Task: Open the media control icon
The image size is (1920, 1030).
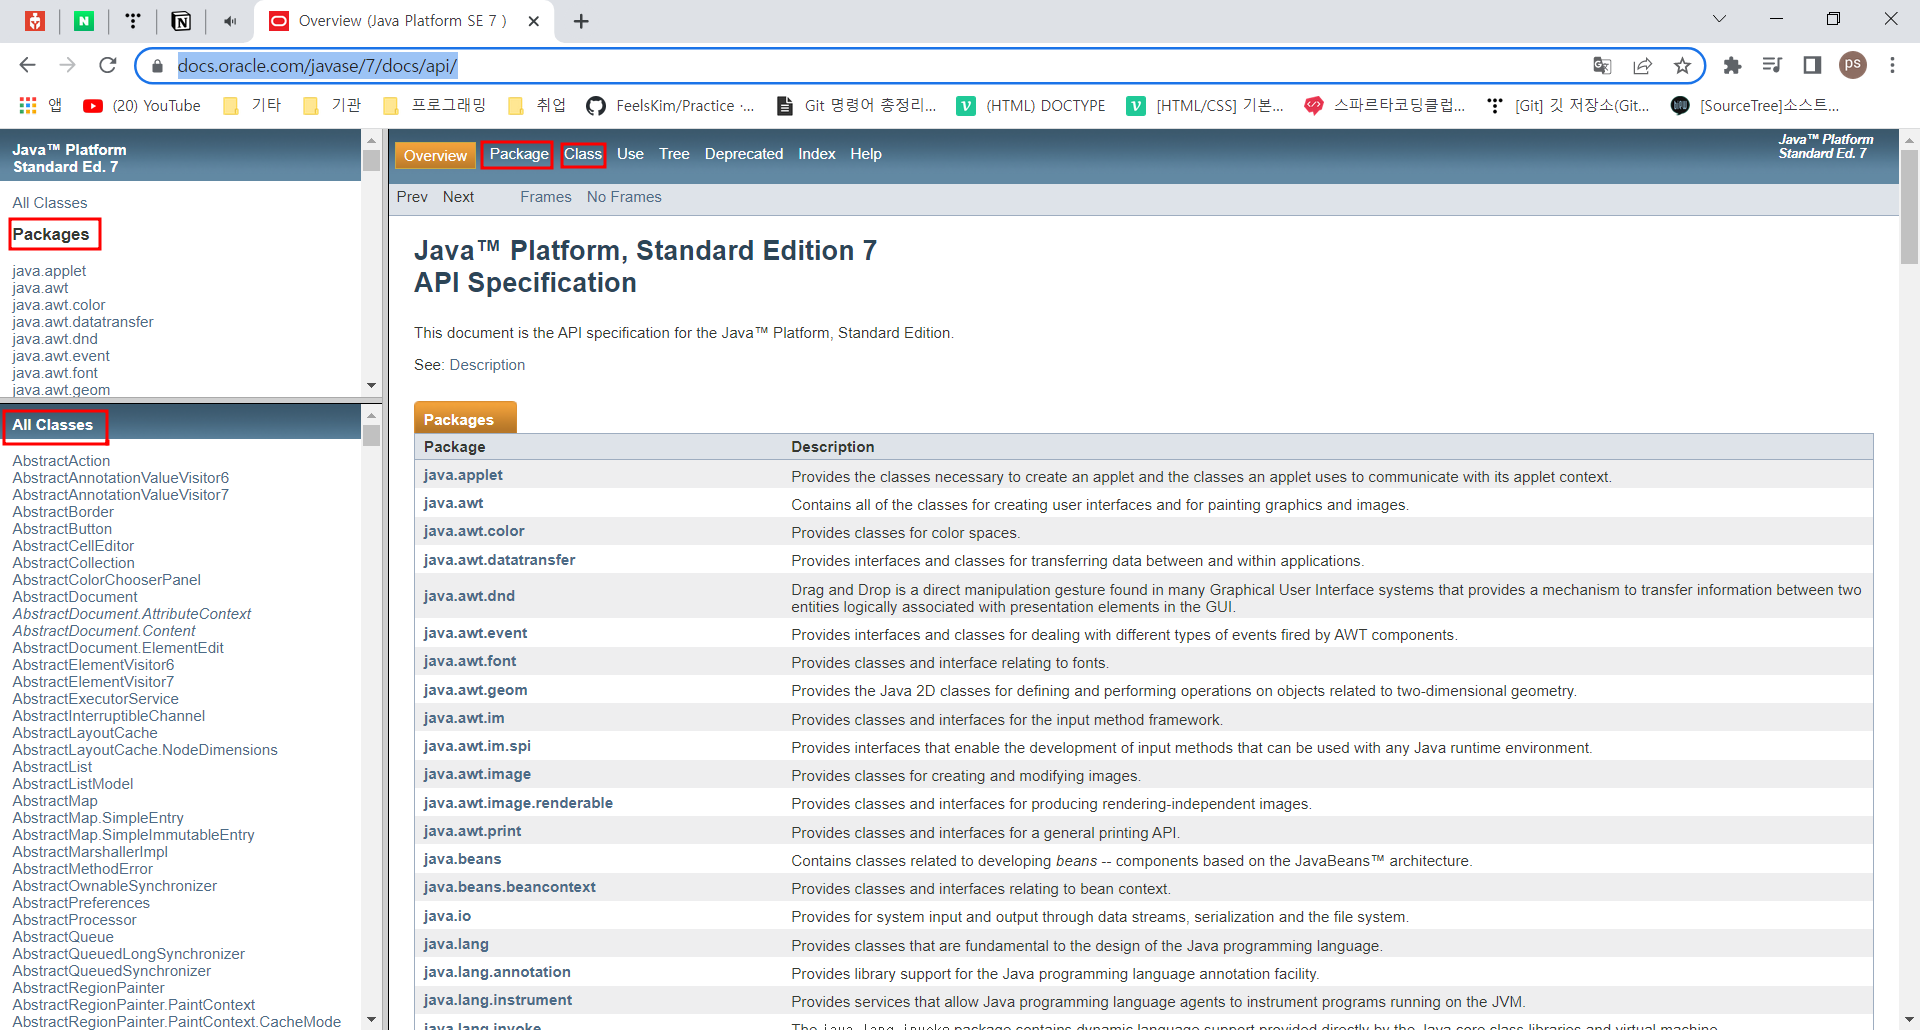Action: (x=1772, y=65)
